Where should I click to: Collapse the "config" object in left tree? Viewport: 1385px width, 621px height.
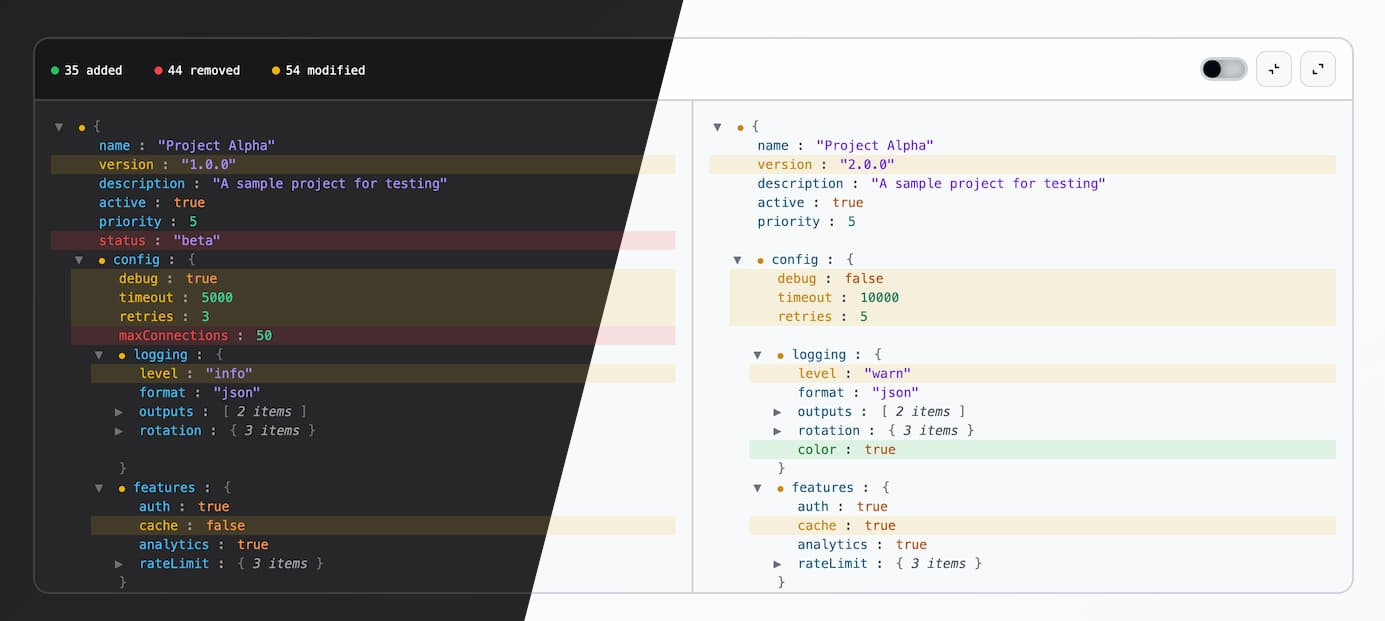(79, 259)
